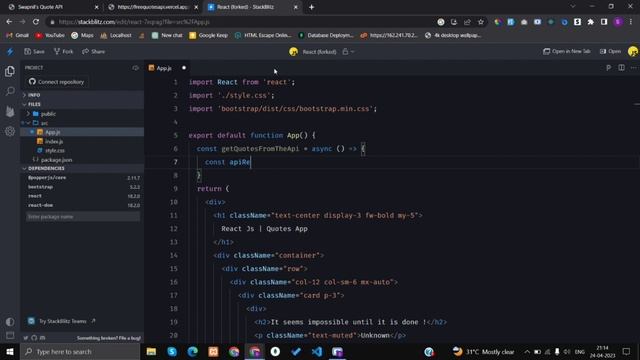The height and width of the screenshot is (360, 640).
Task: Go back in browser
Action: click(9, 22)
